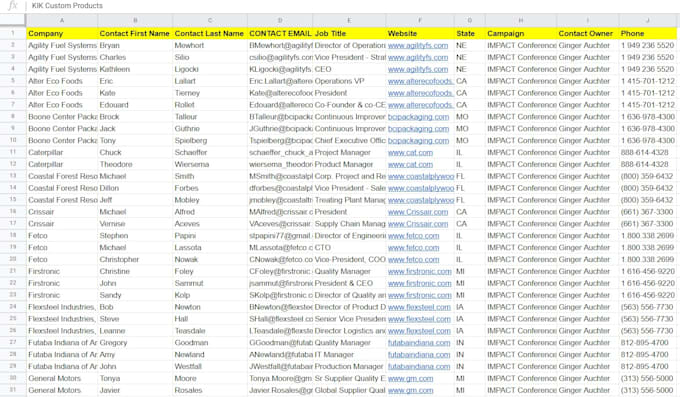
Task: Select column J header
Action: [x=647, y=20]
